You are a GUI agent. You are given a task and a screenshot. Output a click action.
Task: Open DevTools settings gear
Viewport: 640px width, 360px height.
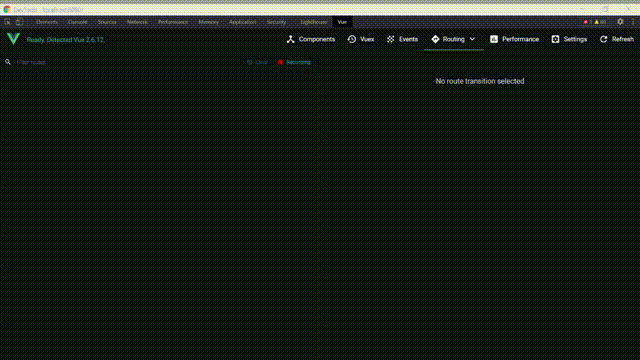pos(620,22)
